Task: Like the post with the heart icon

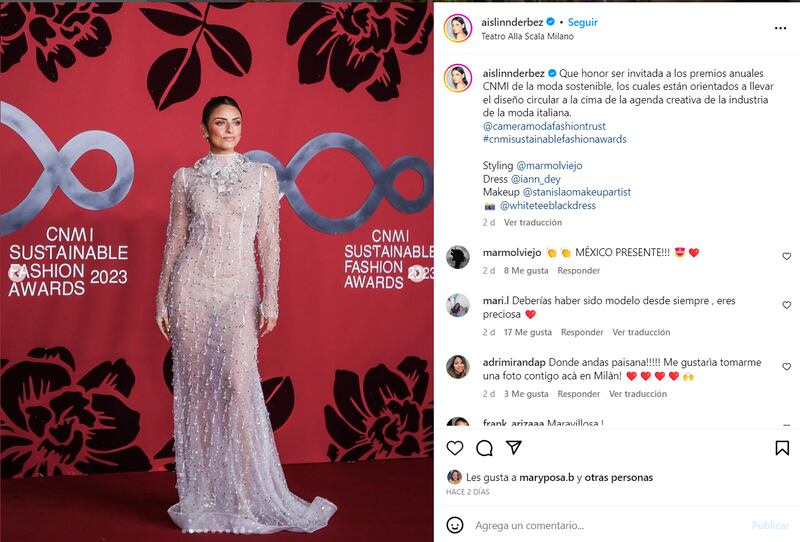Action: pyautogui.click(x=455, y=448)
